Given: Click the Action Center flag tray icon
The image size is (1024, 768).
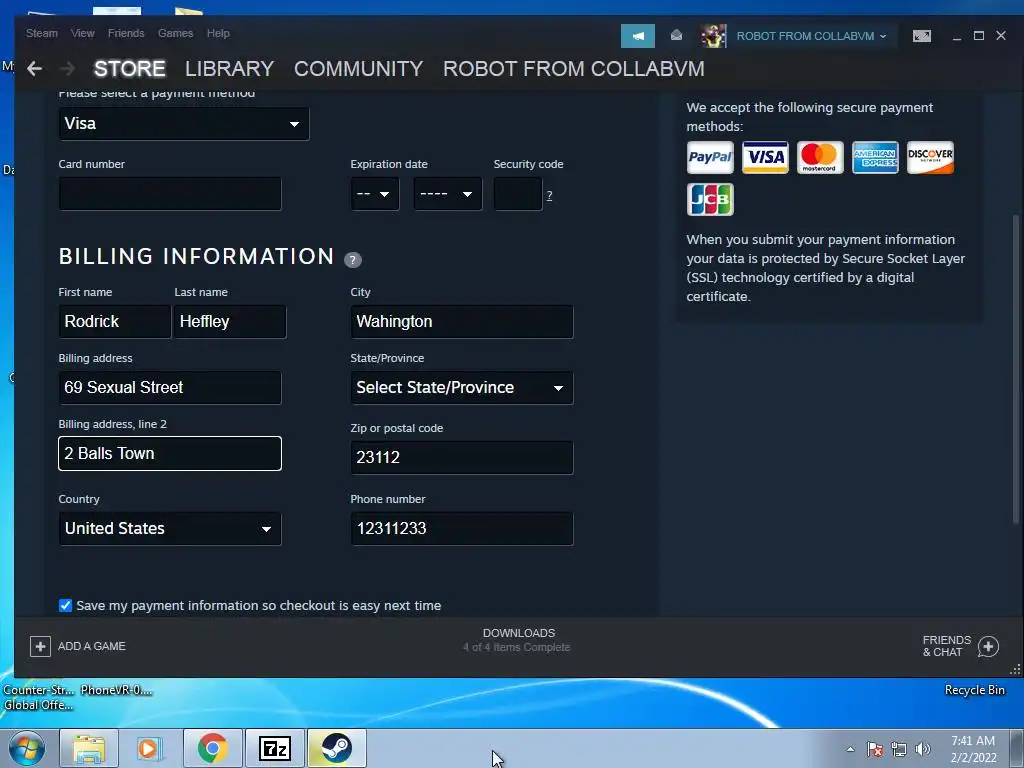Looking at the screenshot, I should click(x=875, y=749).
